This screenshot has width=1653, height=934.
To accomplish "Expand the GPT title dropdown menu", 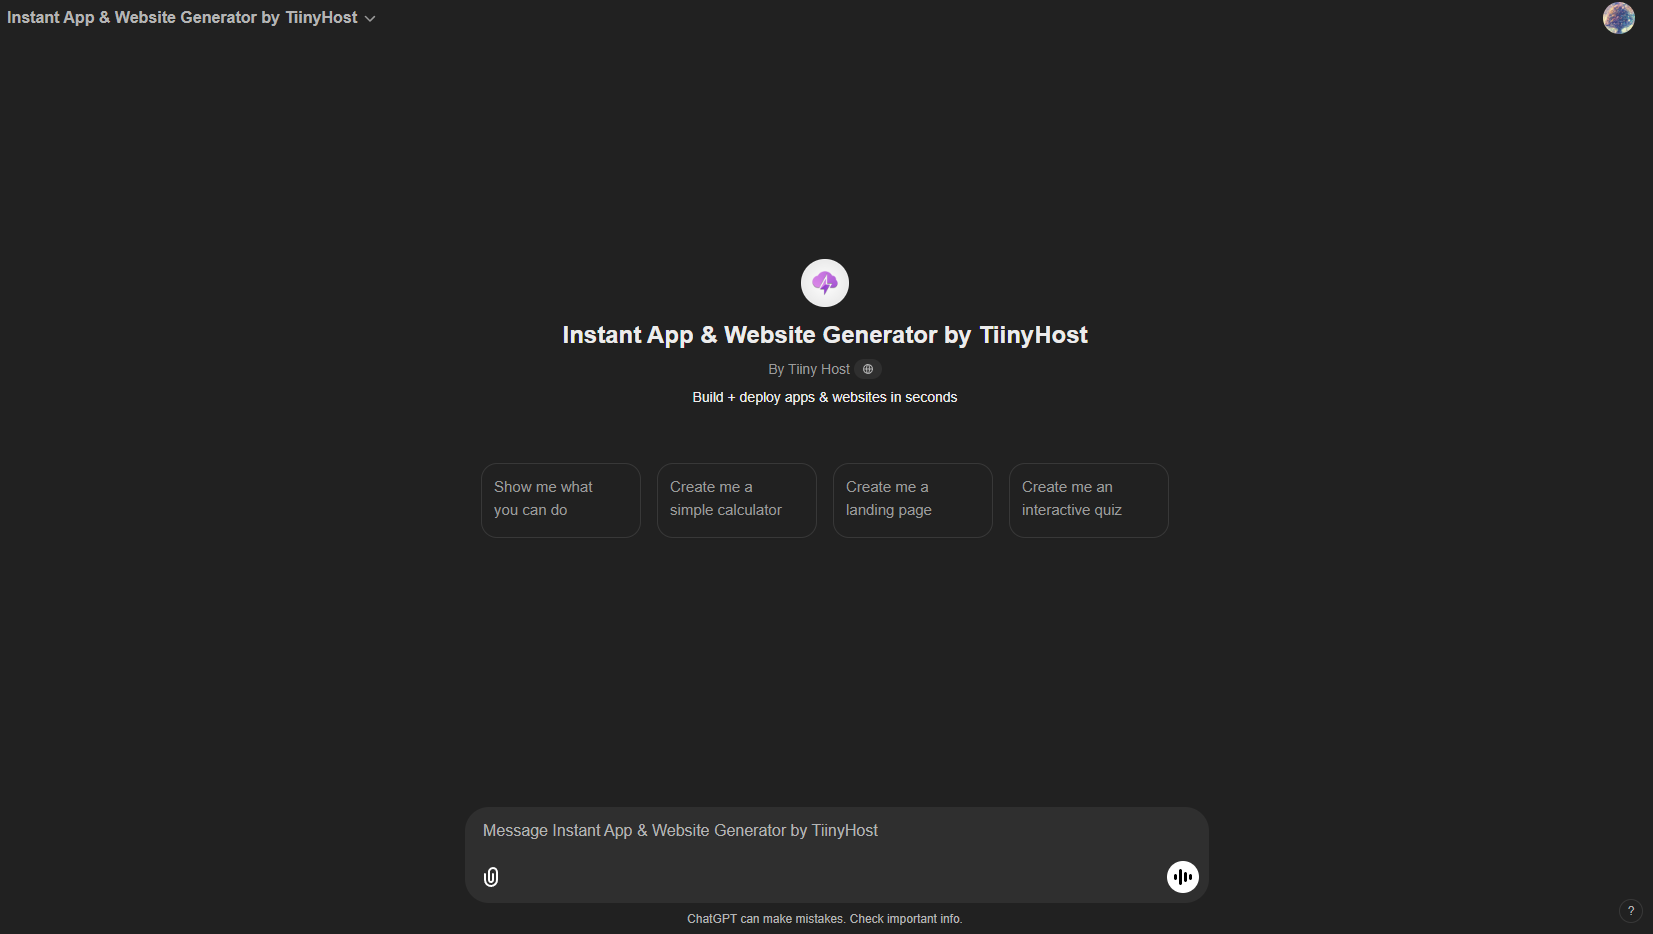I will pos(191,18).
